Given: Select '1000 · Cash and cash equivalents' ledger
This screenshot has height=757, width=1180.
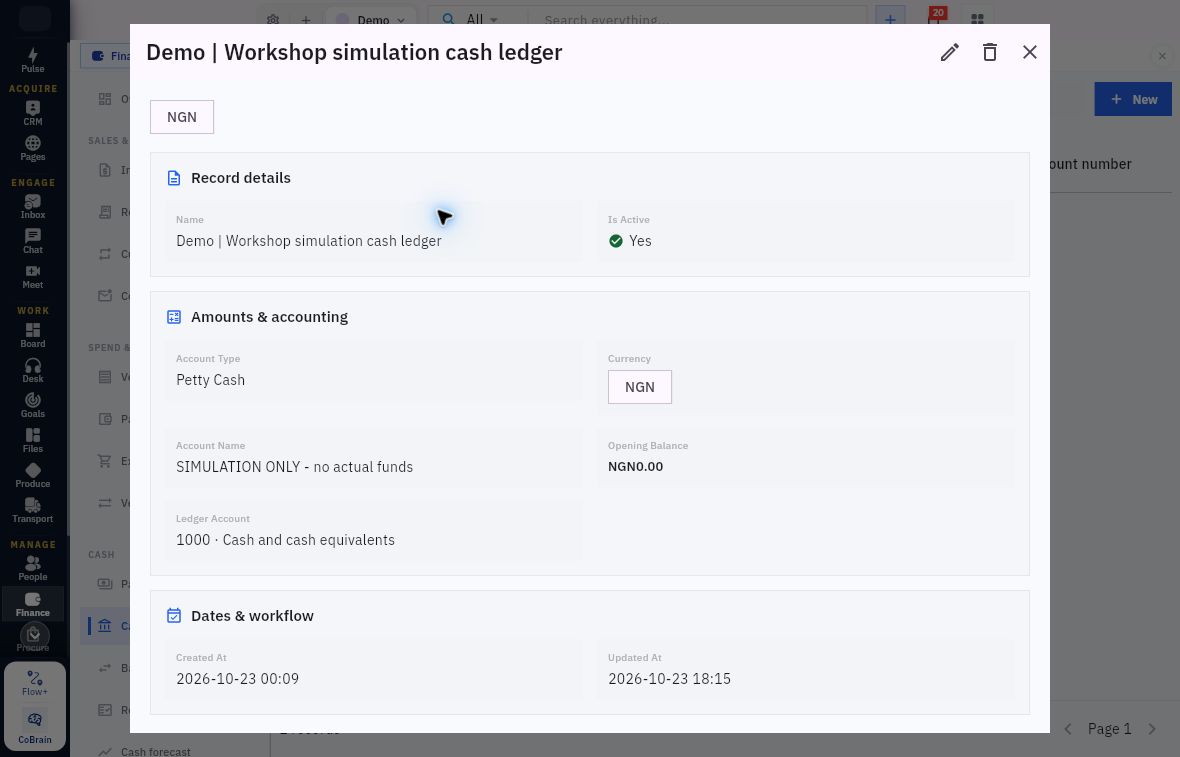Looking at the screenshot, I should point(285,540).
